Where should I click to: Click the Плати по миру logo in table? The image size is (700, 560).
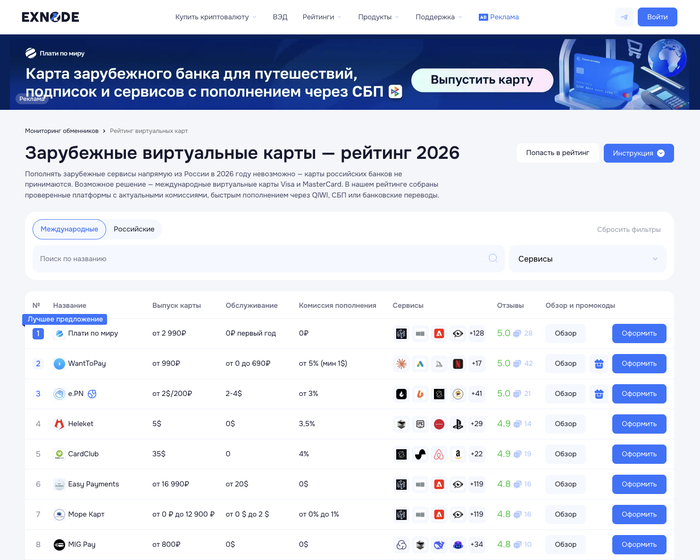(x=59, y=334)
